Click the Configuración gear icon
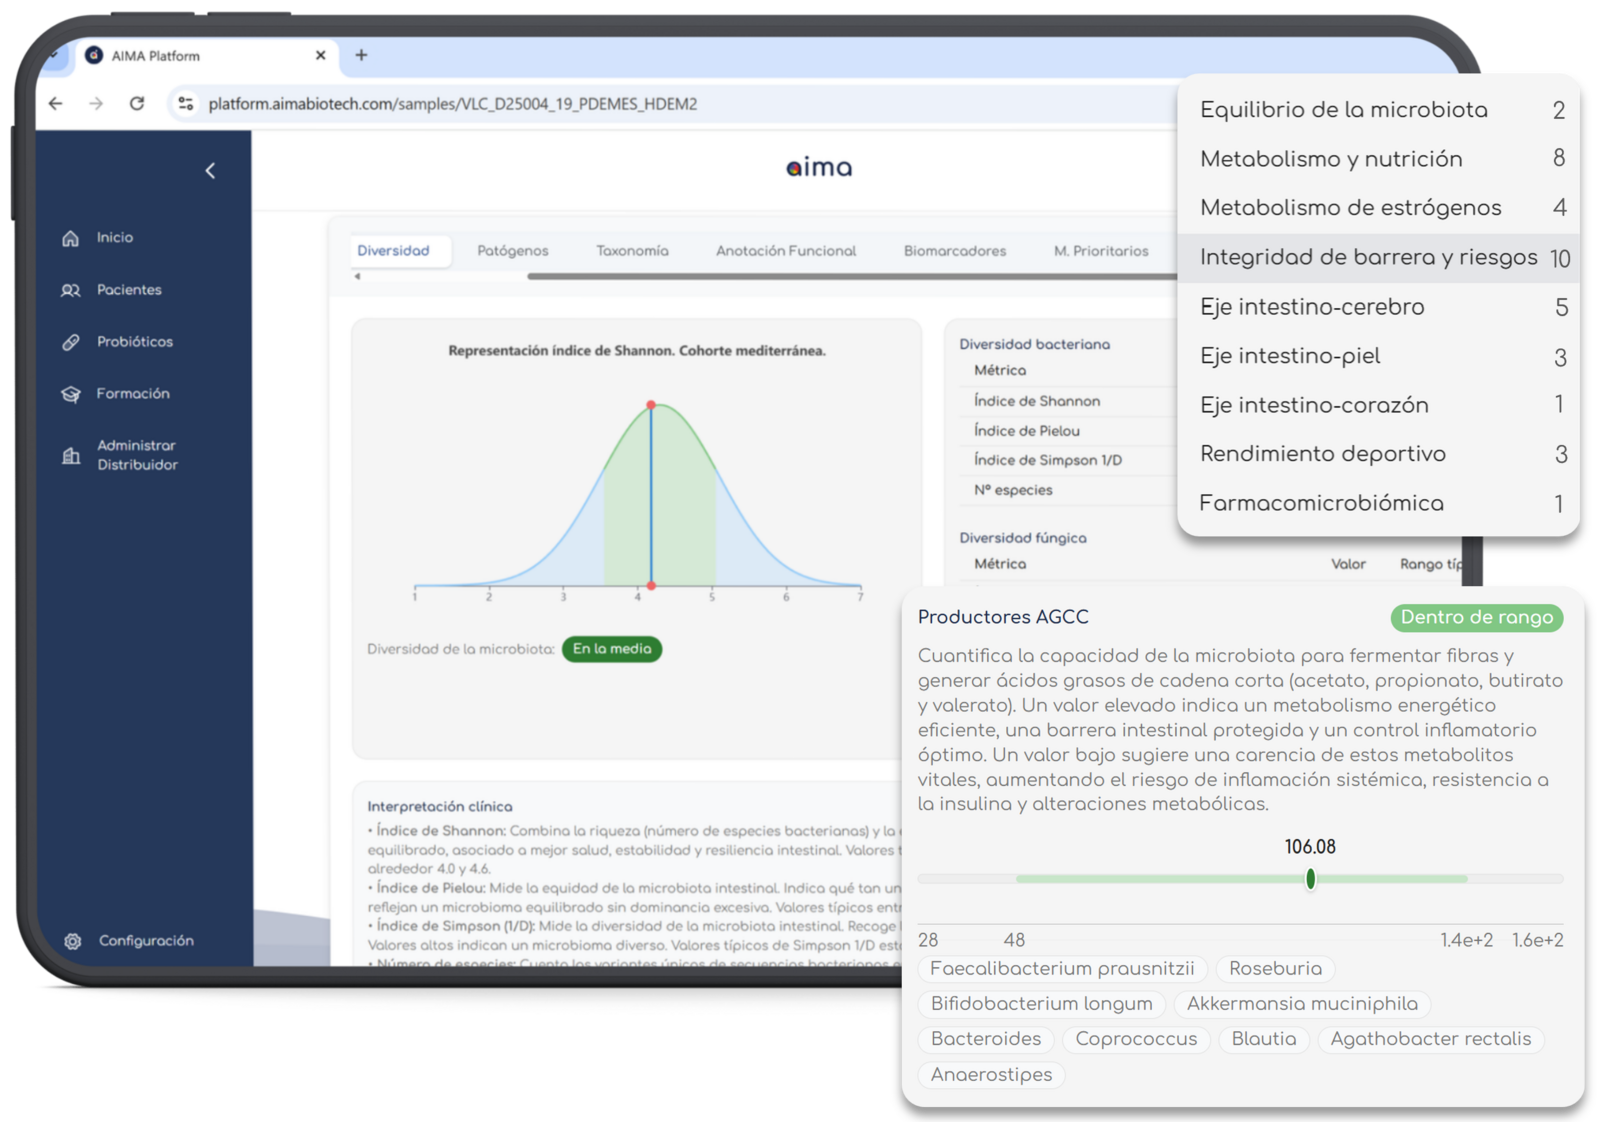The width and height of the screenshot is (1600, 1122). 72,941
